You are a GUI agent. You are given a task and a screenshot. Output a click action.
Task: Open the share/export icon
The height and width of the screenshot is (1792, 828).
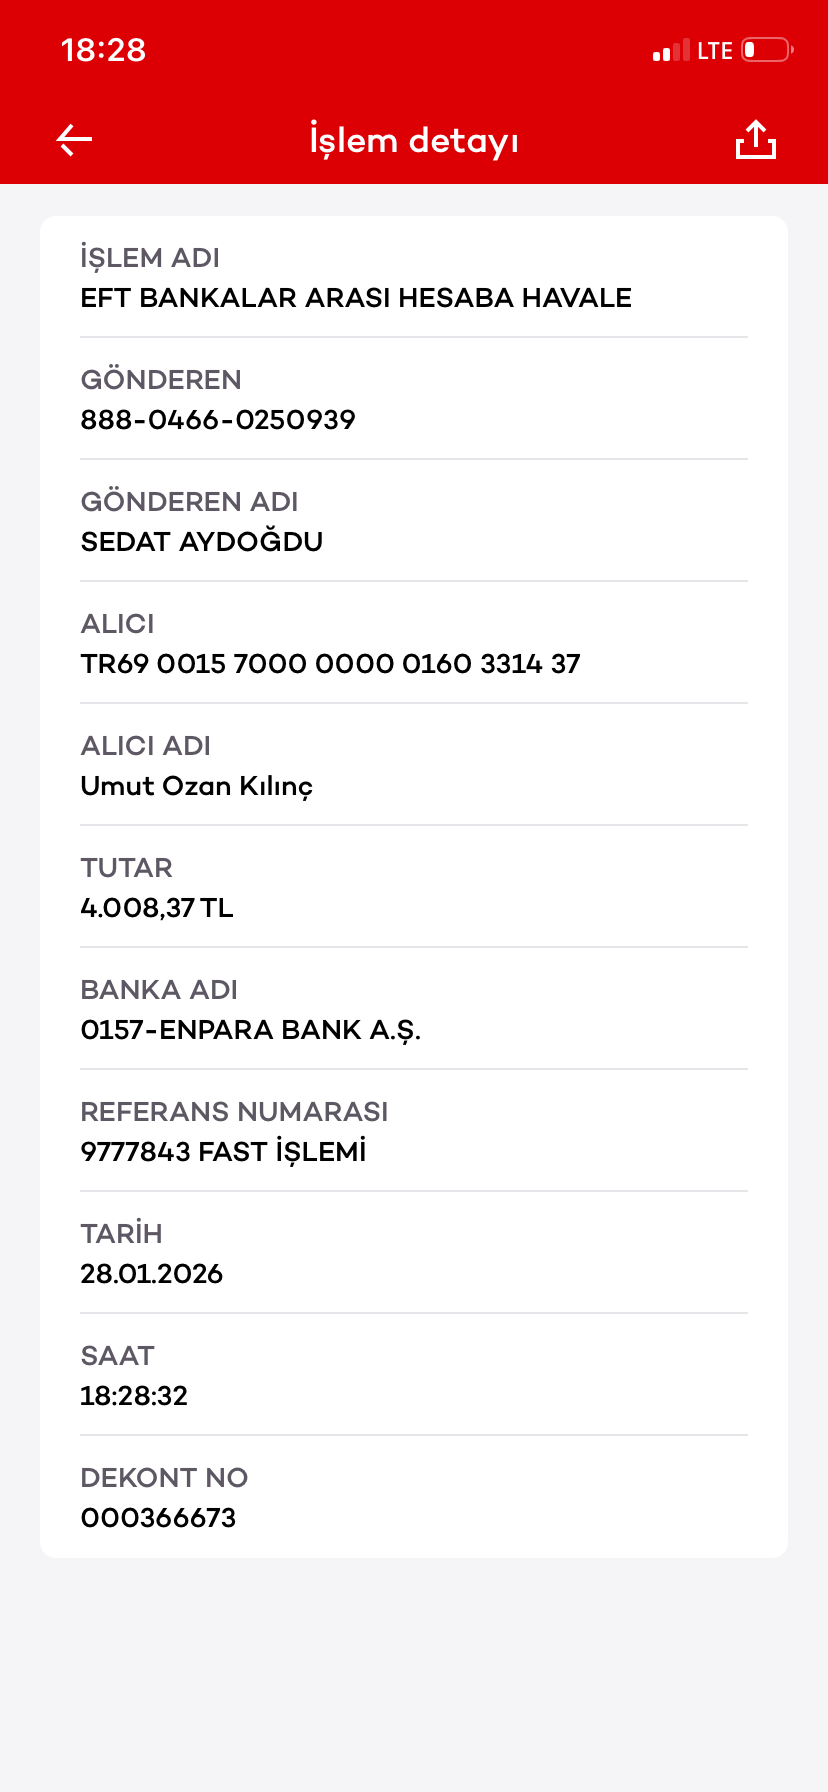(756, 140)
